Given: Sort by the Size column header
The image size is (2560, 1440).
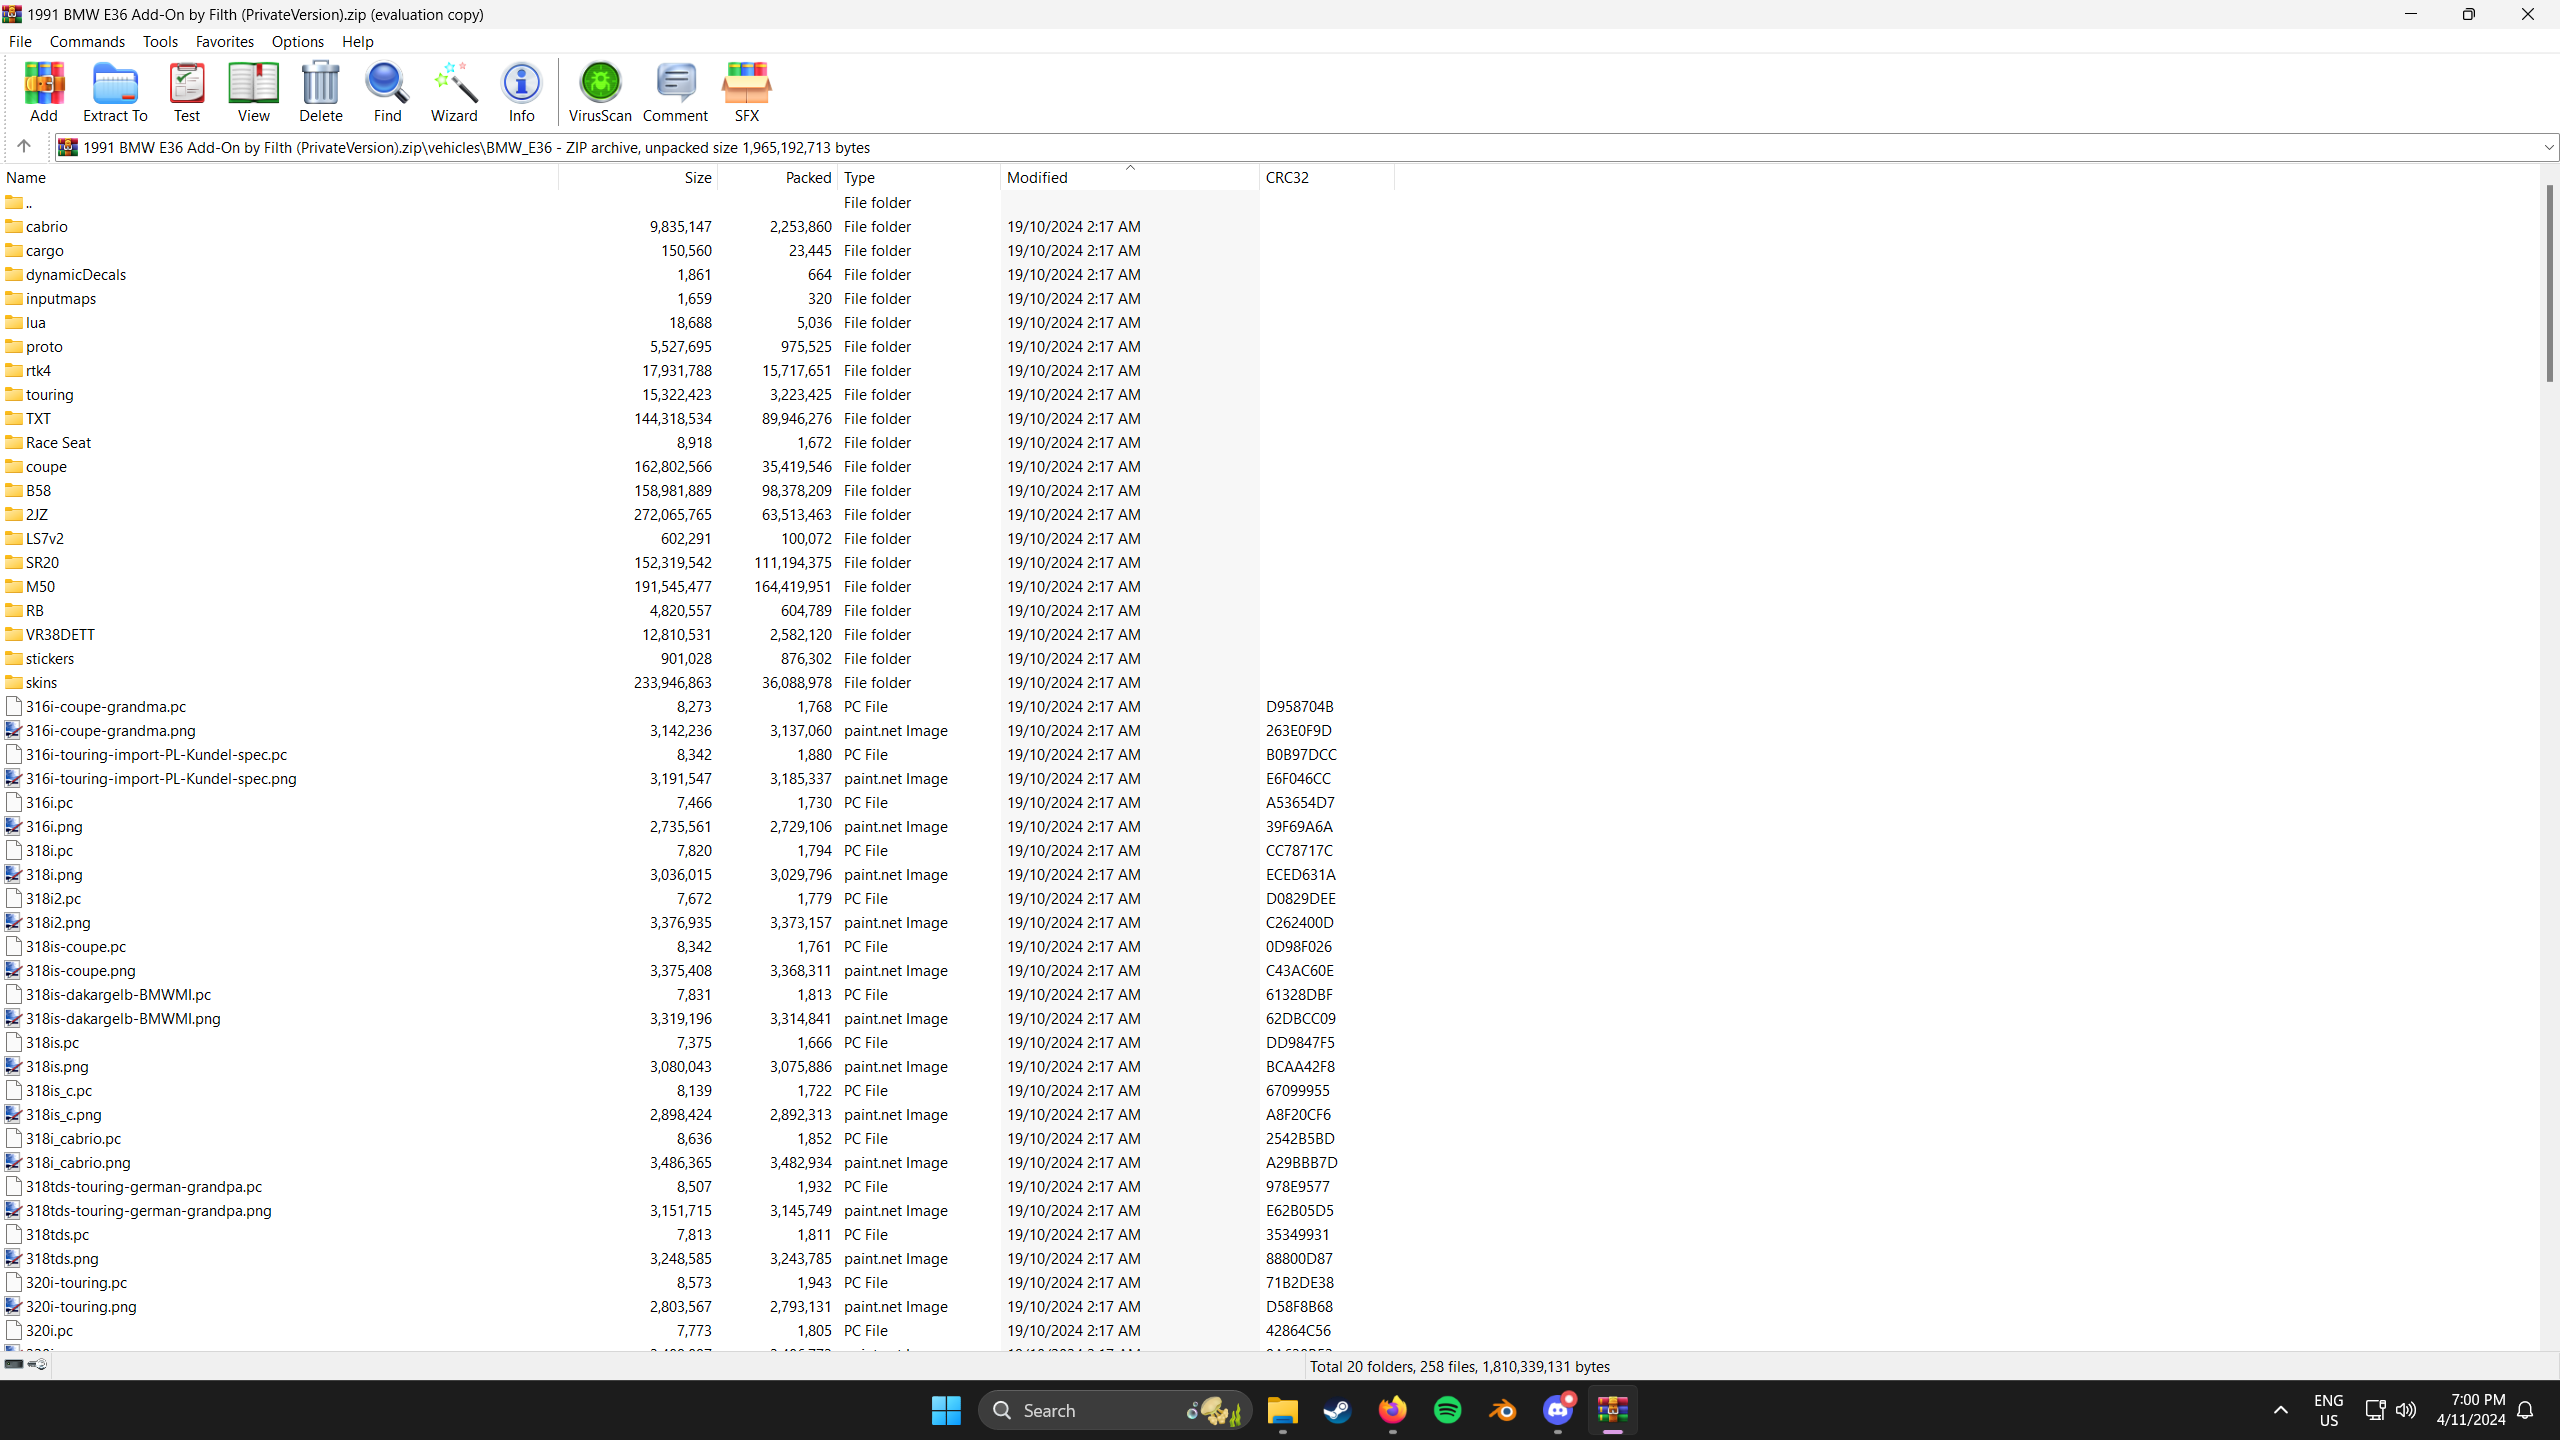Looking at the screenshot, I should [x=638, y=177].
